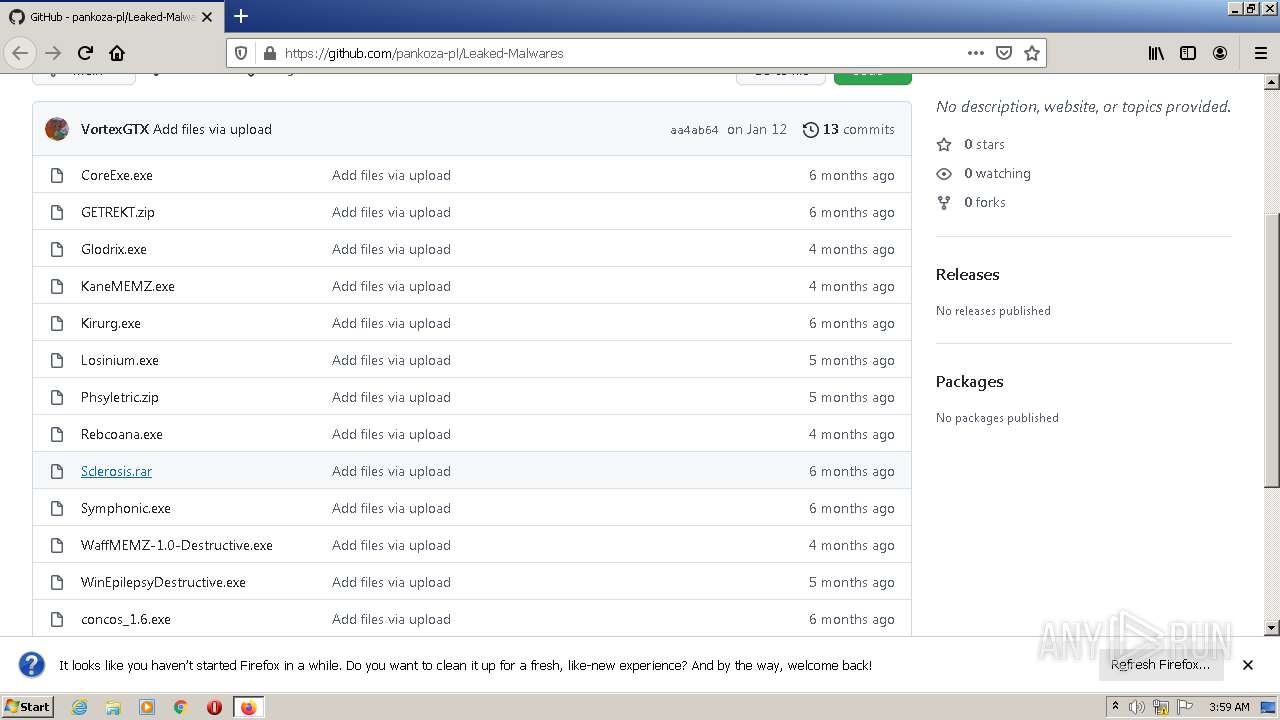The height and width of the screenshot is (720, 1280).
Task: Click commit message for Losinium.exe row
Action: pos(391,360)
